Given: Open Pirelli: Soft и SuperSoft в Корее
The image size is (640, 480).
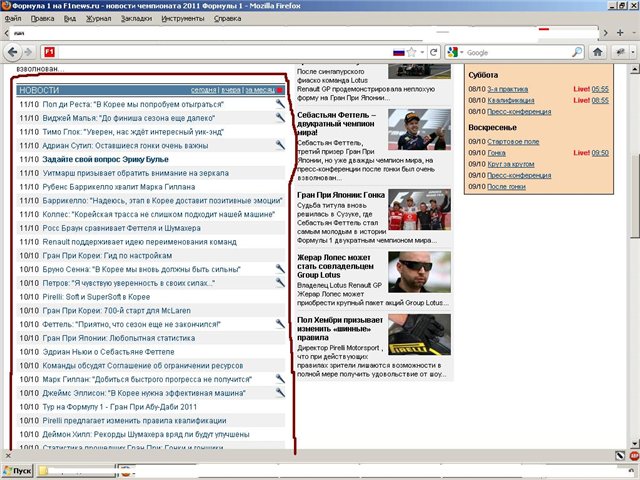Looking at the screenshot, I should (96, 297).
